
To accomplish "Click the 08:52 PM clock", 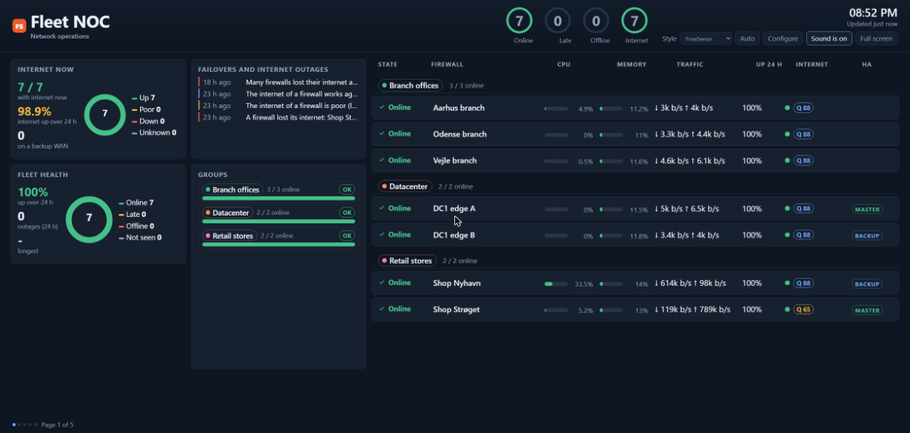I will click(873, 13).
